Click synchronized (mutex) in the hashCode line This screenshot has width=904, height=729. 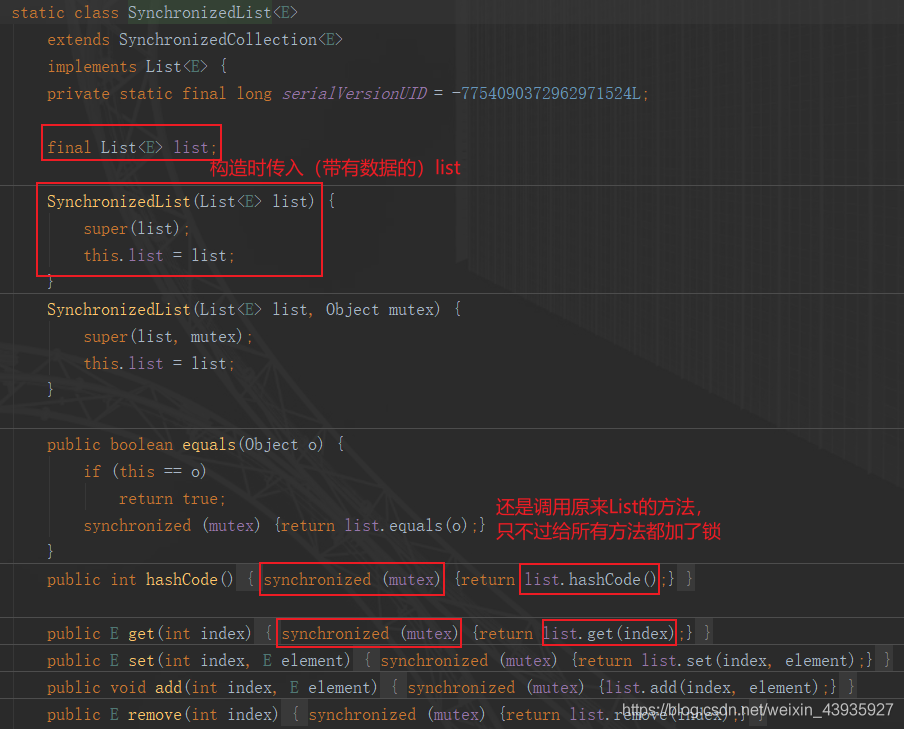(x=351, y=579)
